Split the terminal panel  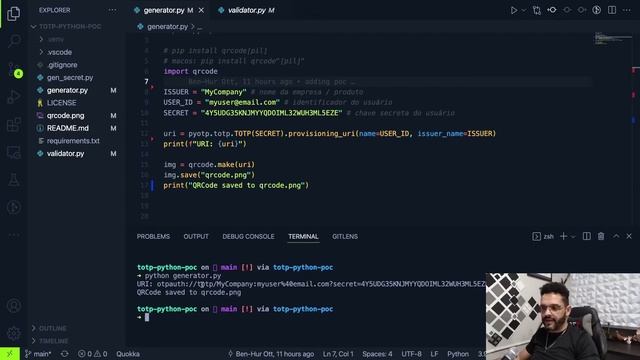[587, 236]
